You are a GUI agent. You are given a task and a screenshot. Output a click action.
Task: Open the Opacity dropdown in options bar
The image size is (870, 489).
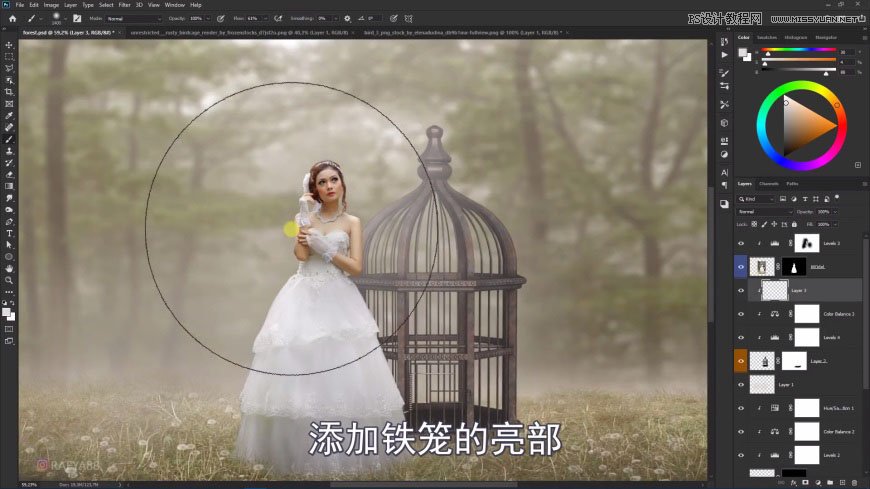208,18
